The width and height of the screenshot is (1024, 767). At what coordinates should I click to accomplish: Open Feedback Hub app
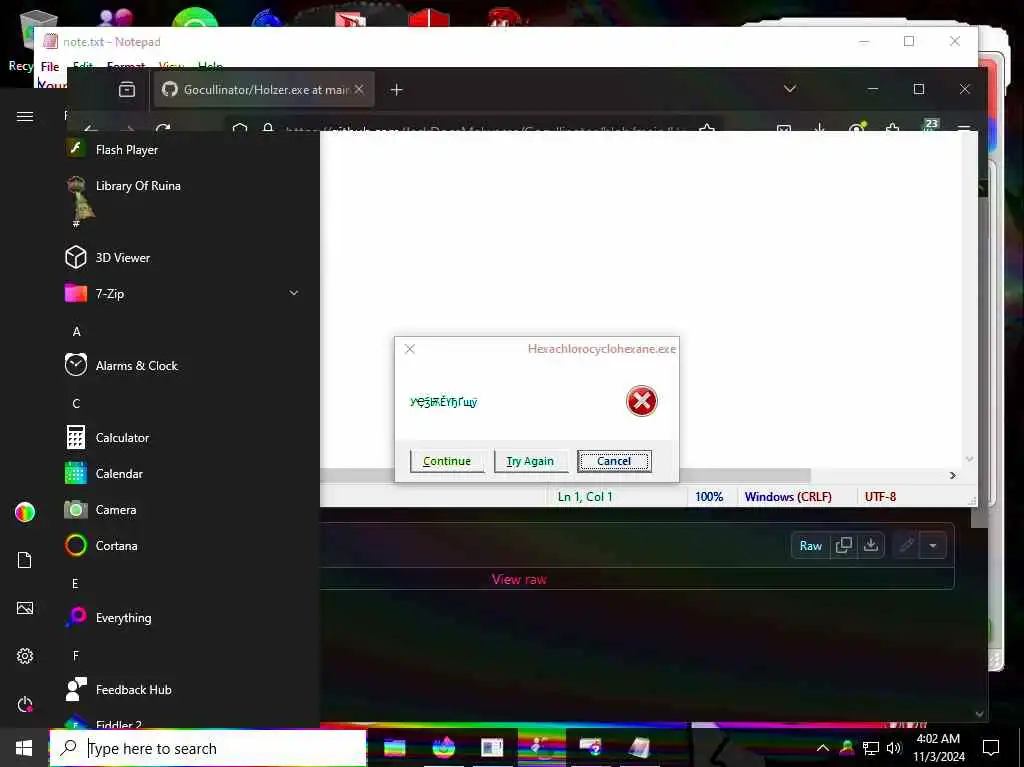tap(133, 689)
